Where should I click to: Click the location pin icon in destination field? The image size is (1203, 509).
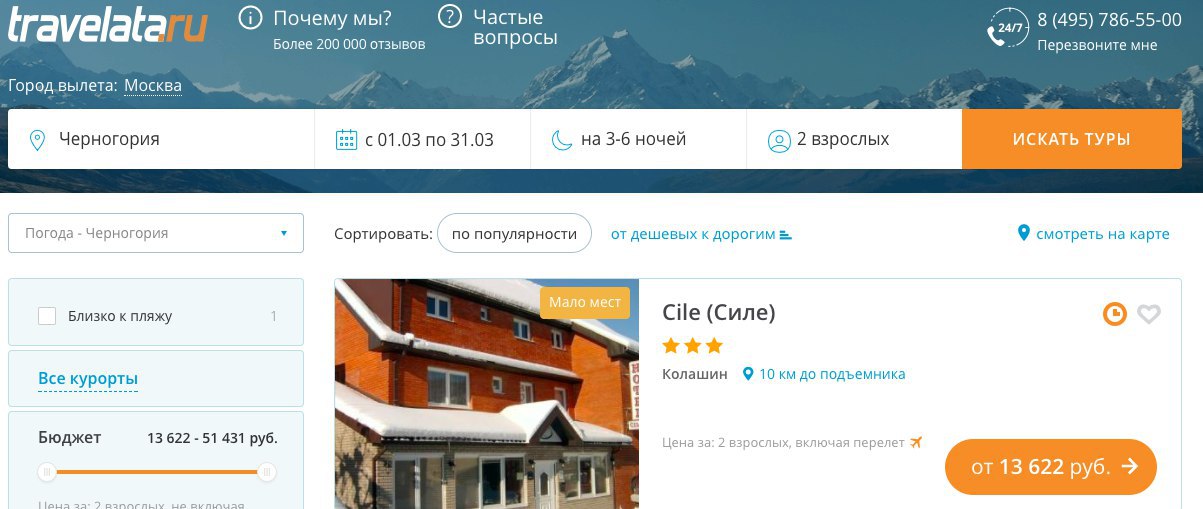pos(38,140)
